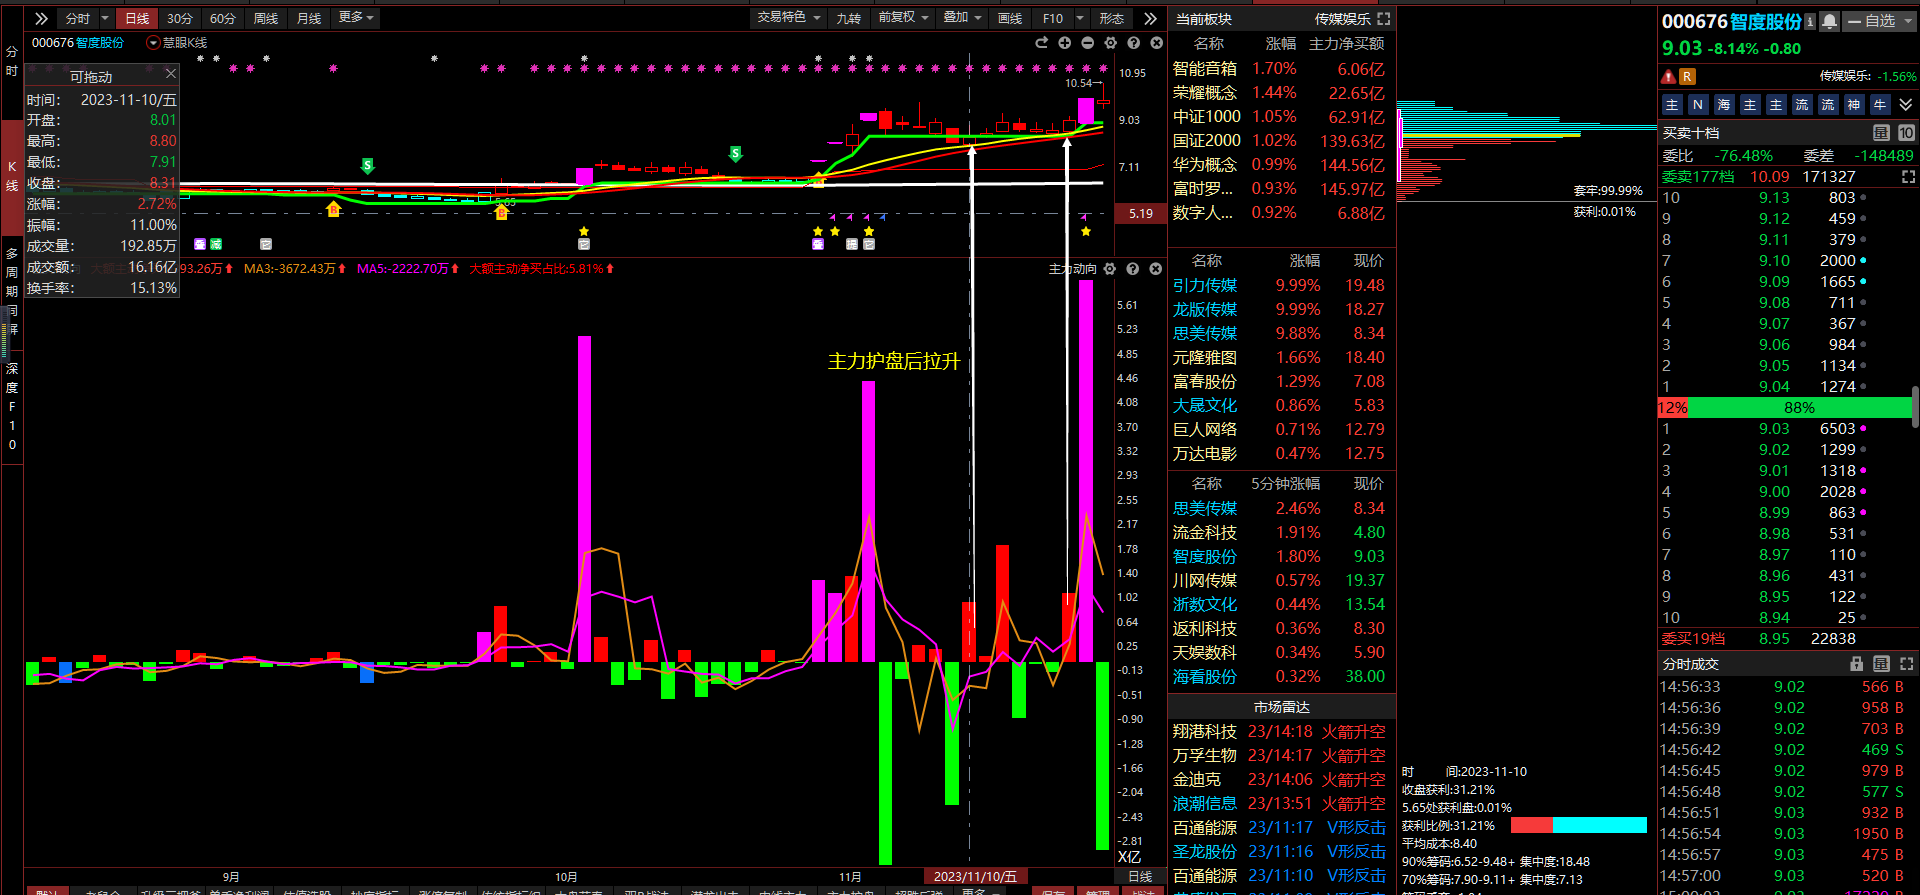Click the stock info 'i' icon
The height and width of the screenshot is (895, 1920).
(x=1810, y=21)
